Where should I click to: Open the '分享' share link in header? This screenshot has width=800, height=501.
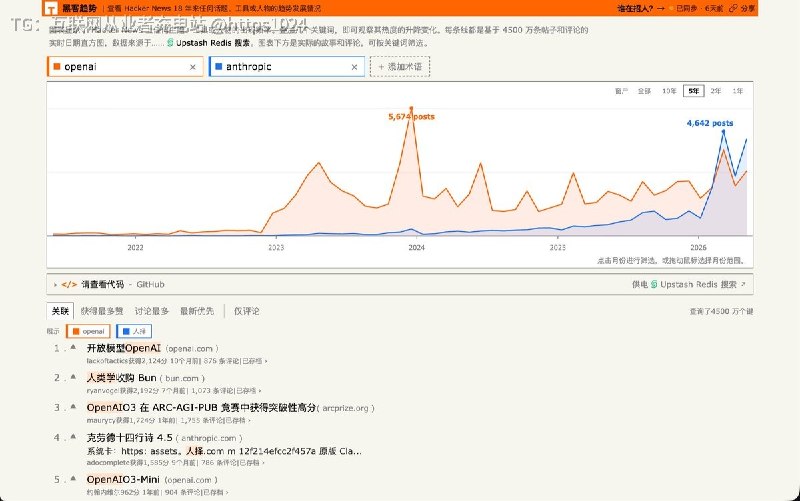point(748,8)
